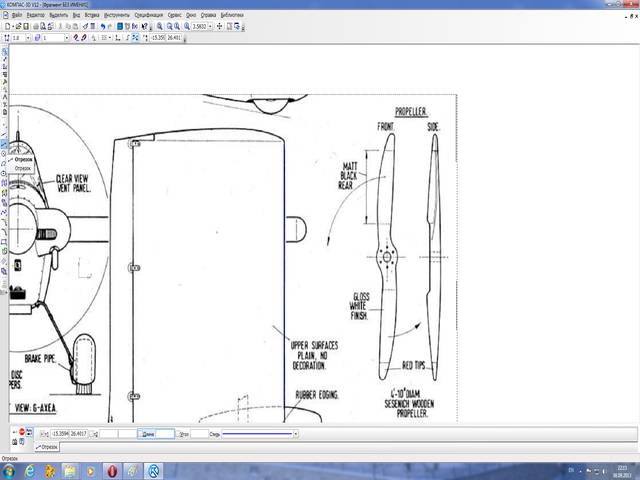The width and height of the screenshot is (640, 480).
Task: Expand the zoom scale 3.5933 dropdown
Action: pos(211,26)
